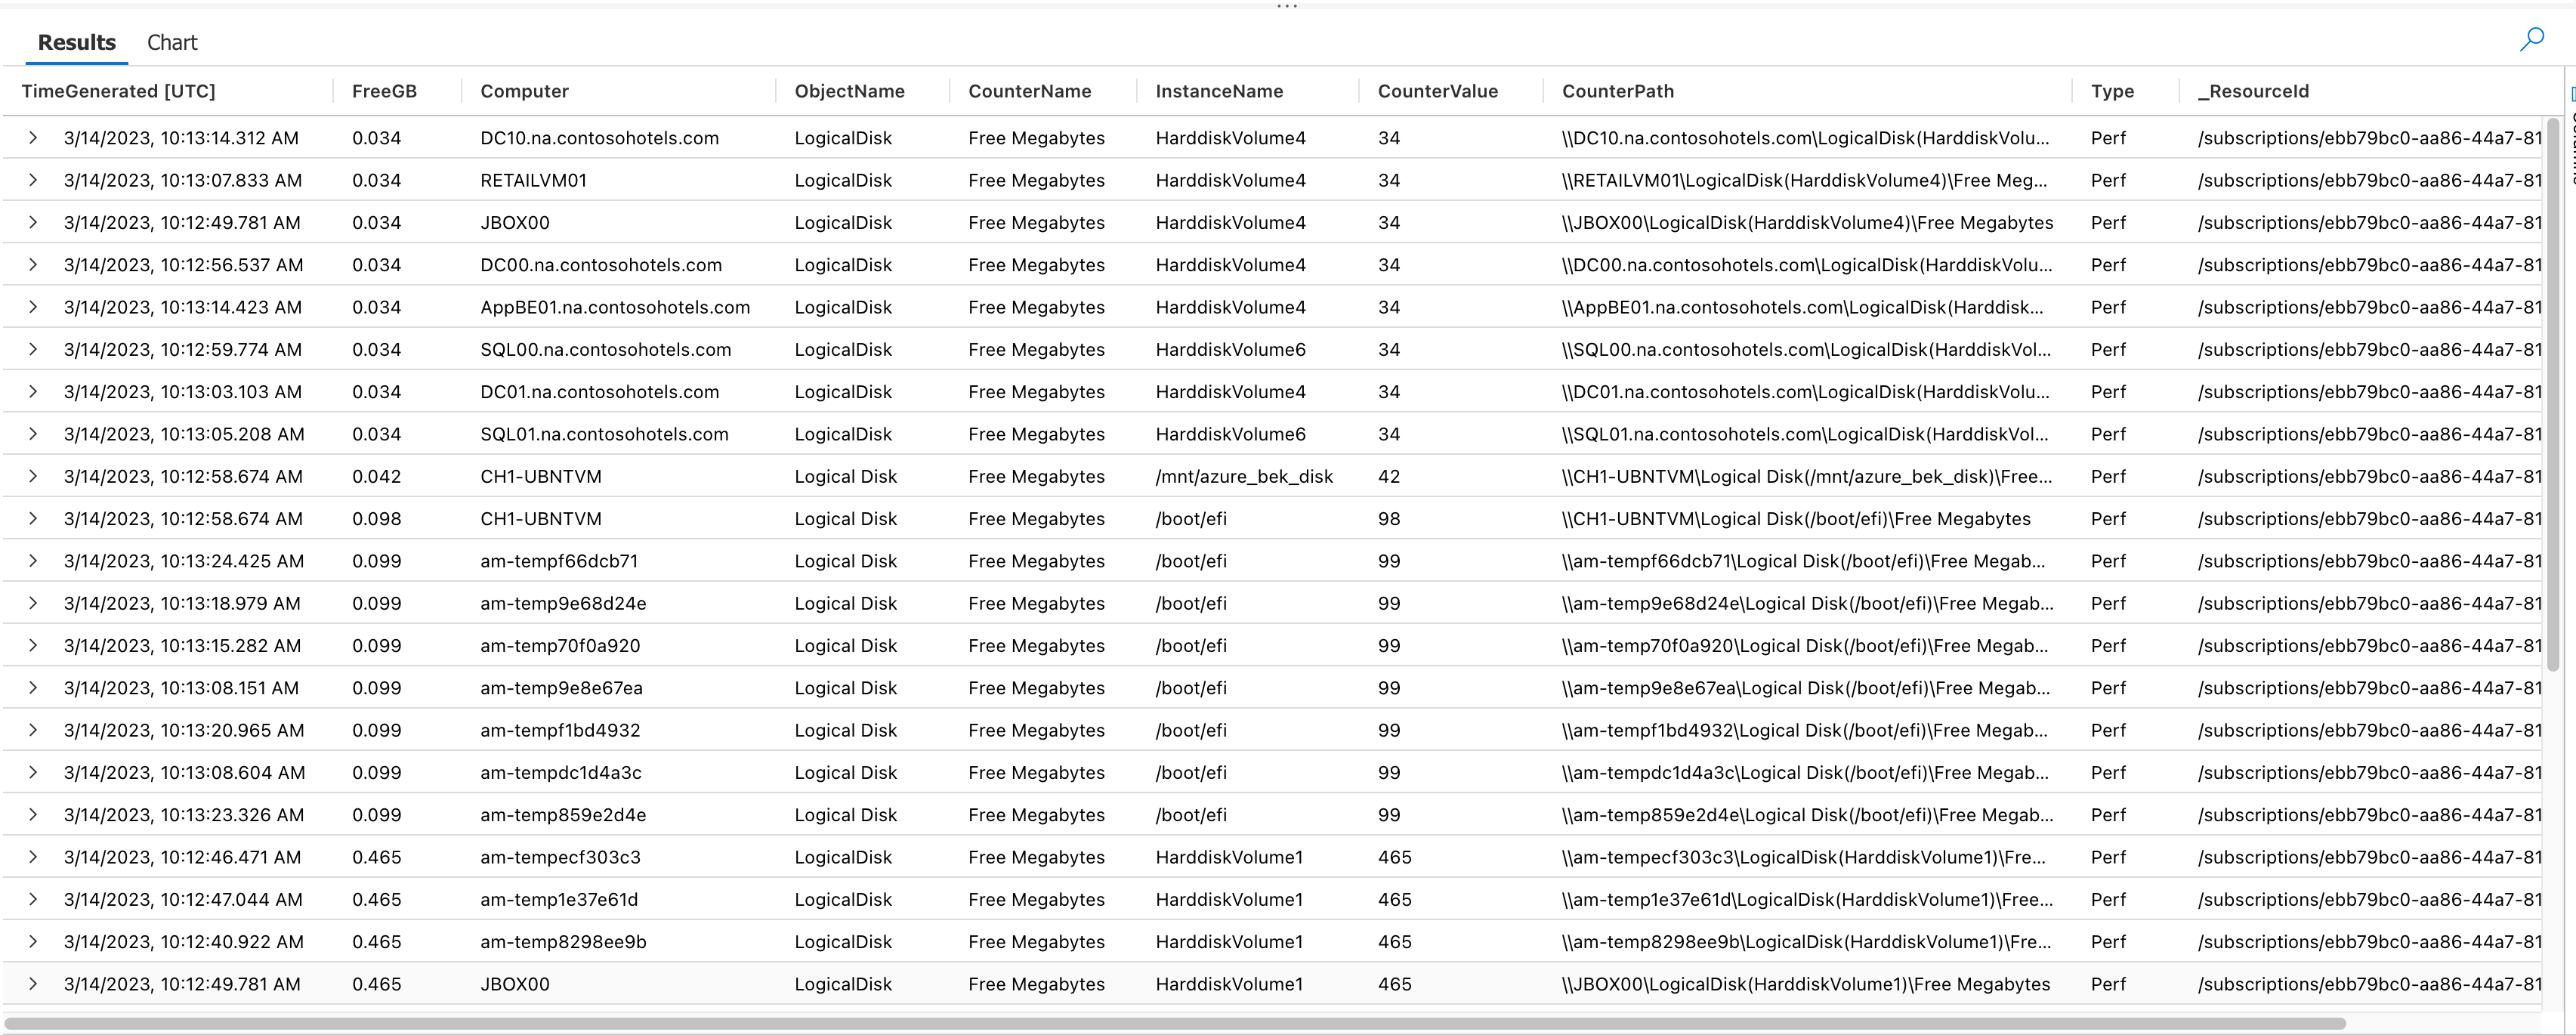Select CounterPath \\CH1-UBNTVM\Logical Disk(/boot/efi)\Free Megabytes

1796,519
